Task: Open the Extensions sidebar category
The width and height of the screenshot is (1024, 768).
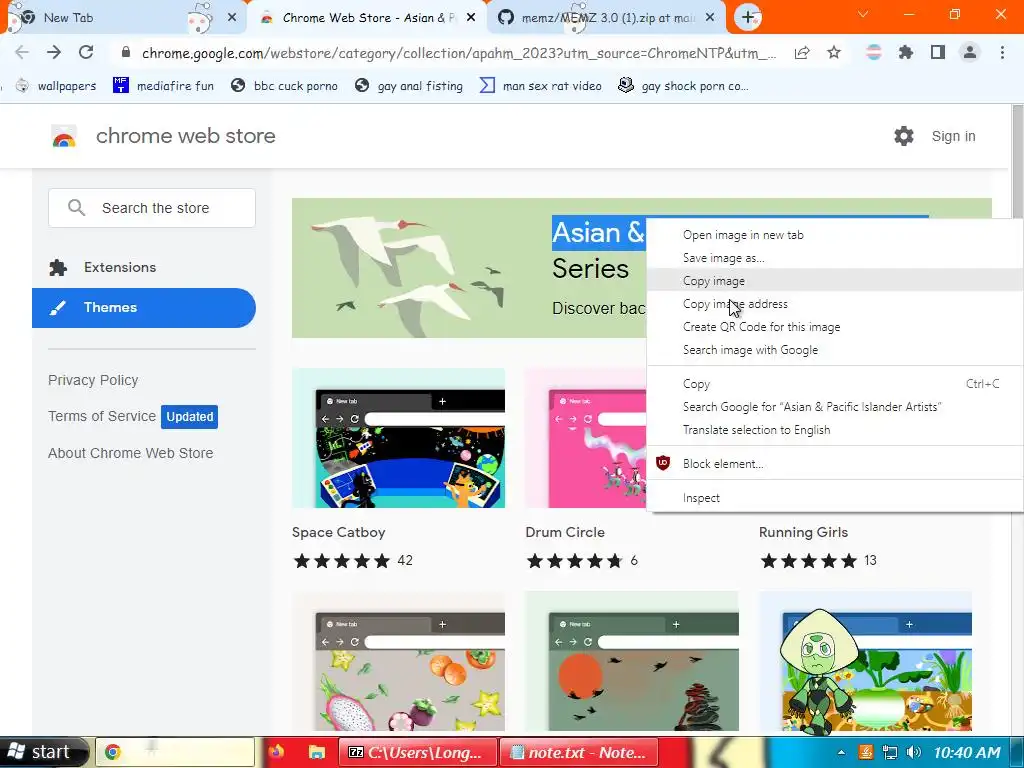Action: (x=144, y=267)
